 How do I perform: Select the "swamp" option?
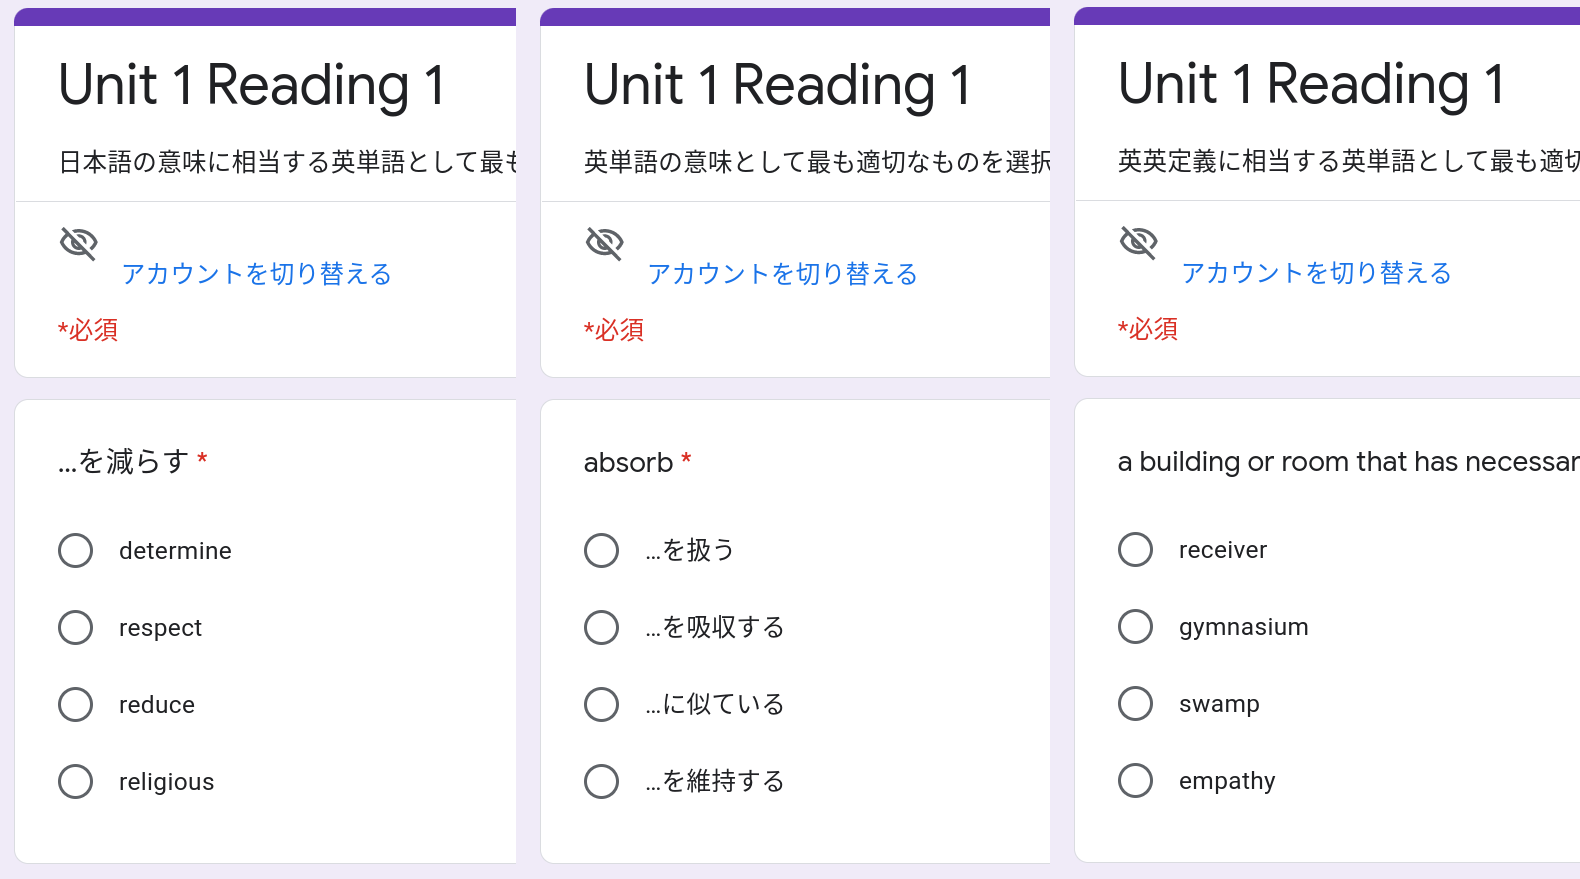[1136, 703]
